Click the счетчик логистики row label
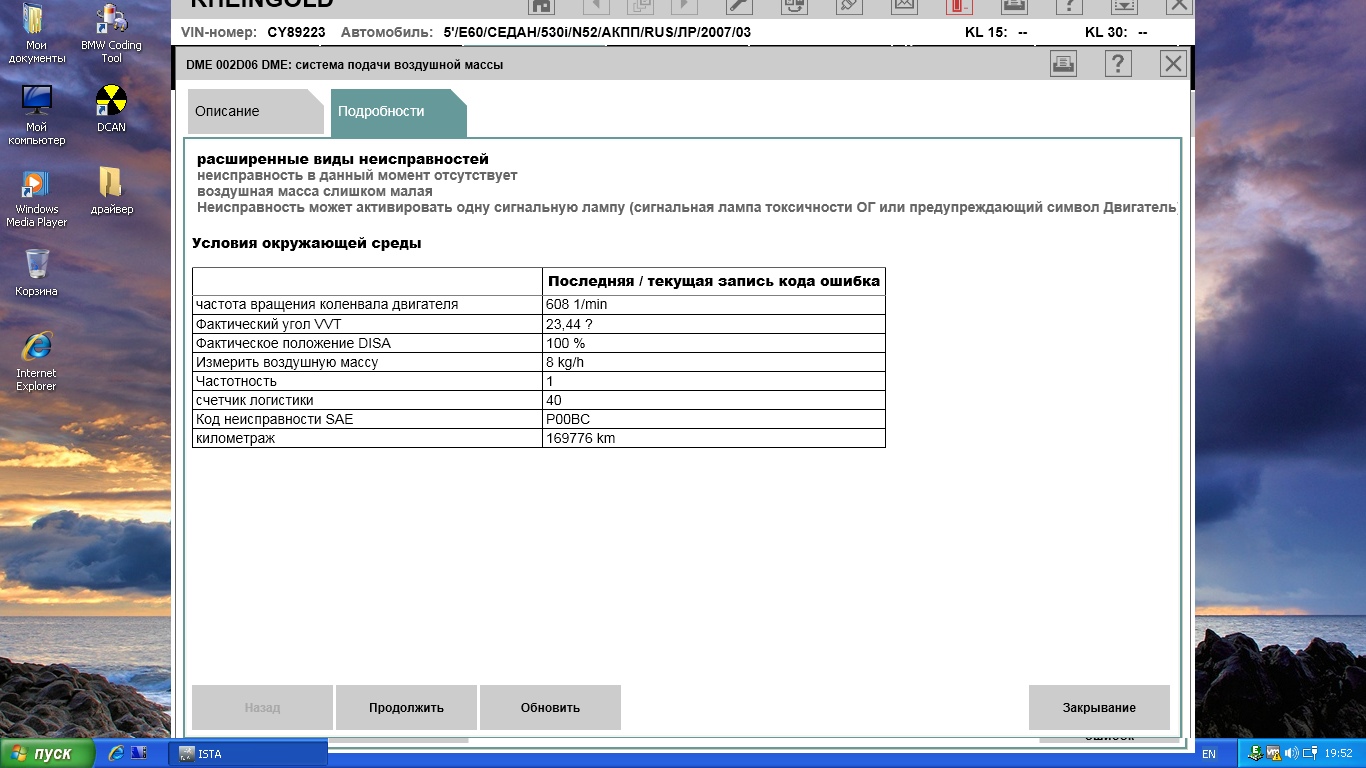 [254, 400]
